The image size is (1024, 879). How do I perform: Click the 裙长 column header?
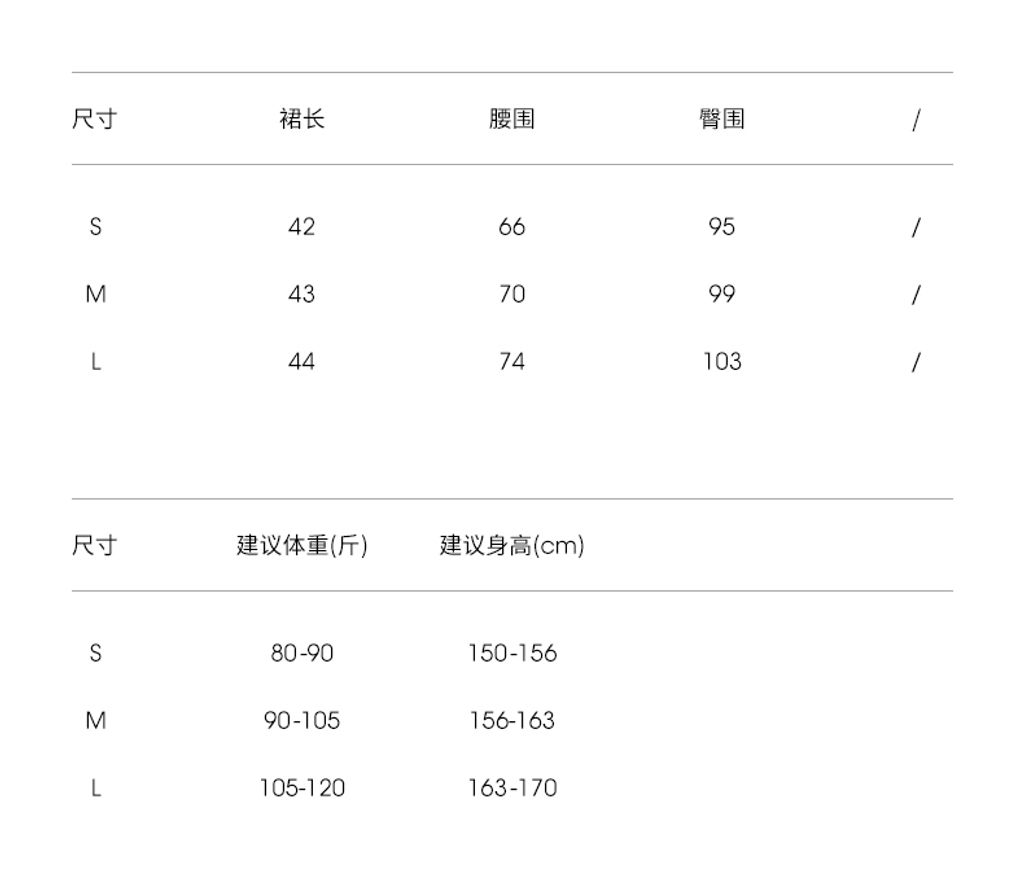coord(301,119)
